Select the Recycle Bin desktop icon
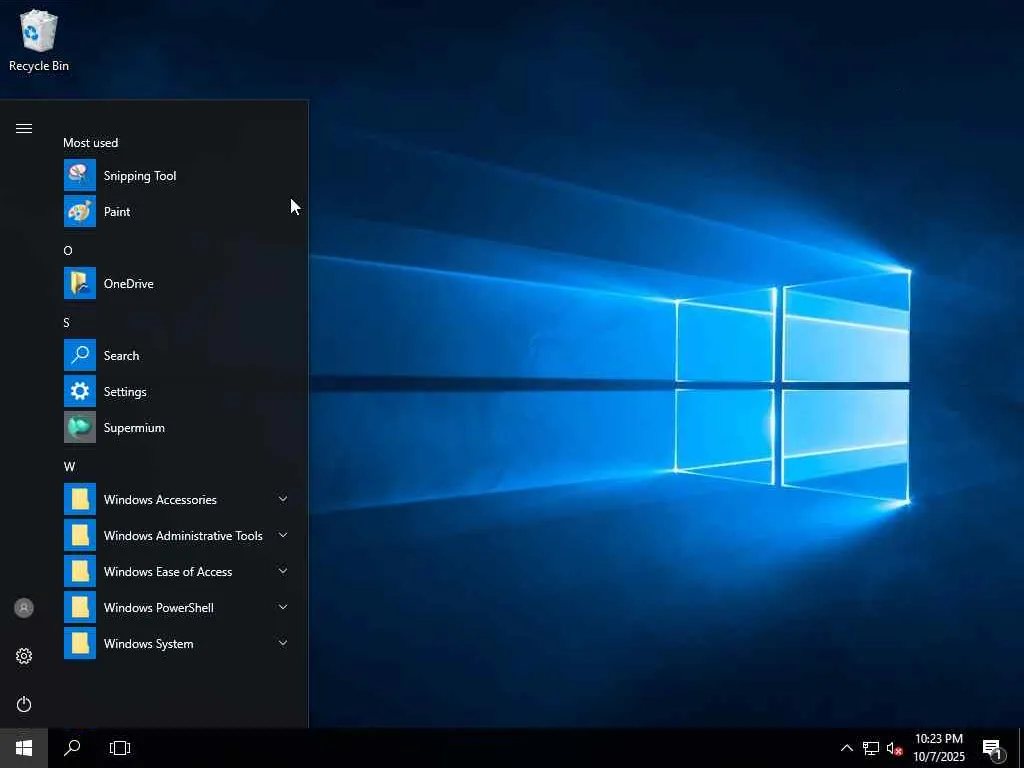1024x768 pixels. pyautogui.click(x=39, y=31)
